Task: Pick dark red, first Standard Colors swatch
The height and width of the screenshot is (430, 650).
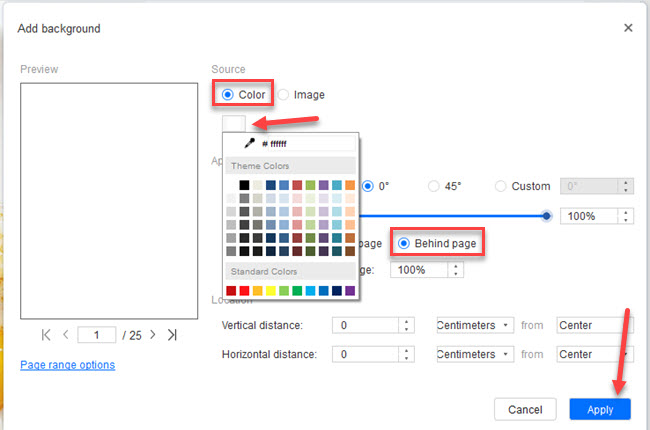Action: (231, 291)
